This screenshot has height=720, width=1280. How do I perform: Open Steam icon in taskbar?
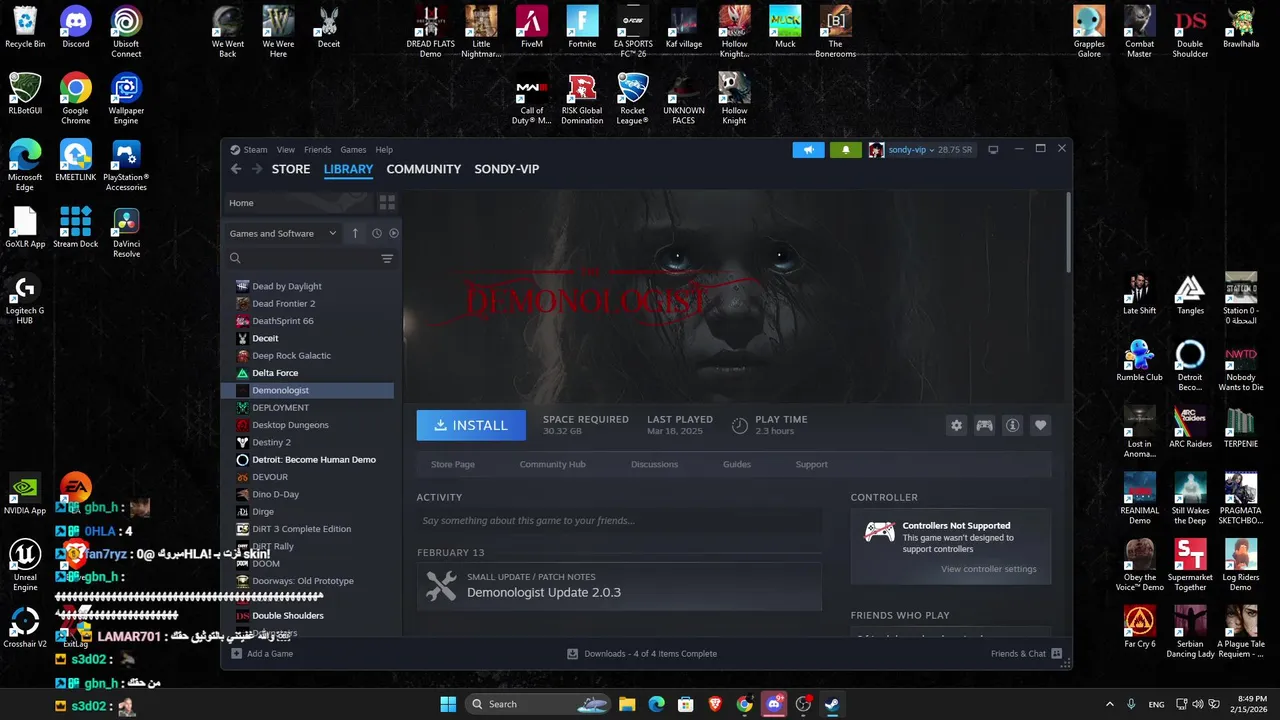(x=832, y=704)
